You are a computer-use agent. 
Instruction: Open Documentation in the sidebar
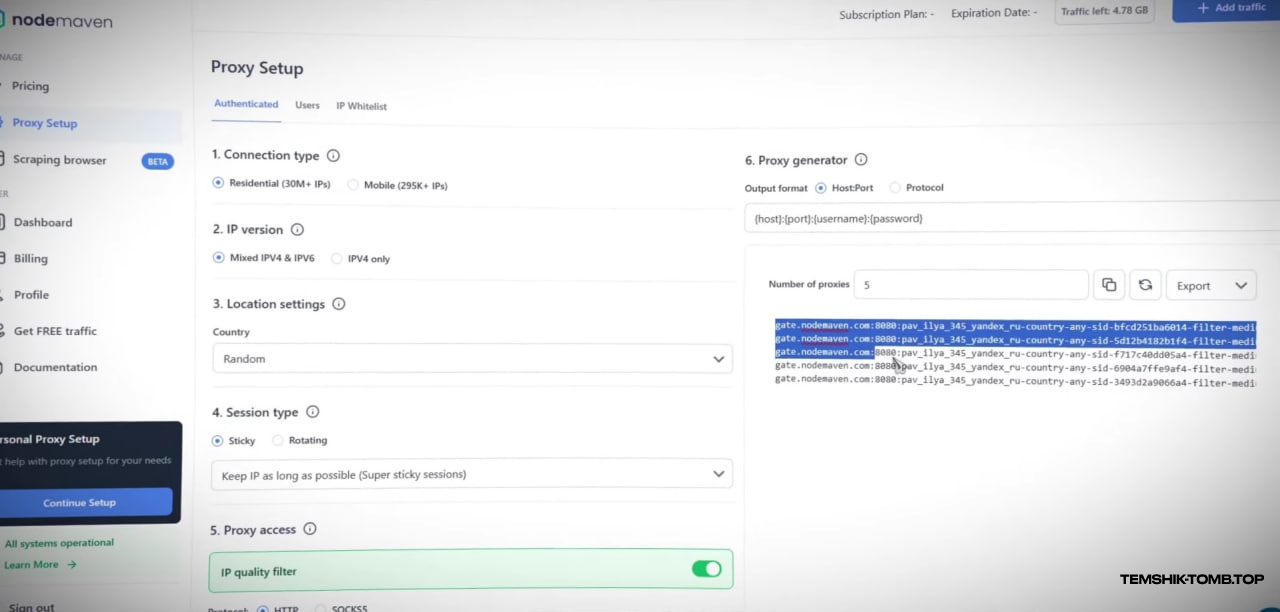point(55,367)
